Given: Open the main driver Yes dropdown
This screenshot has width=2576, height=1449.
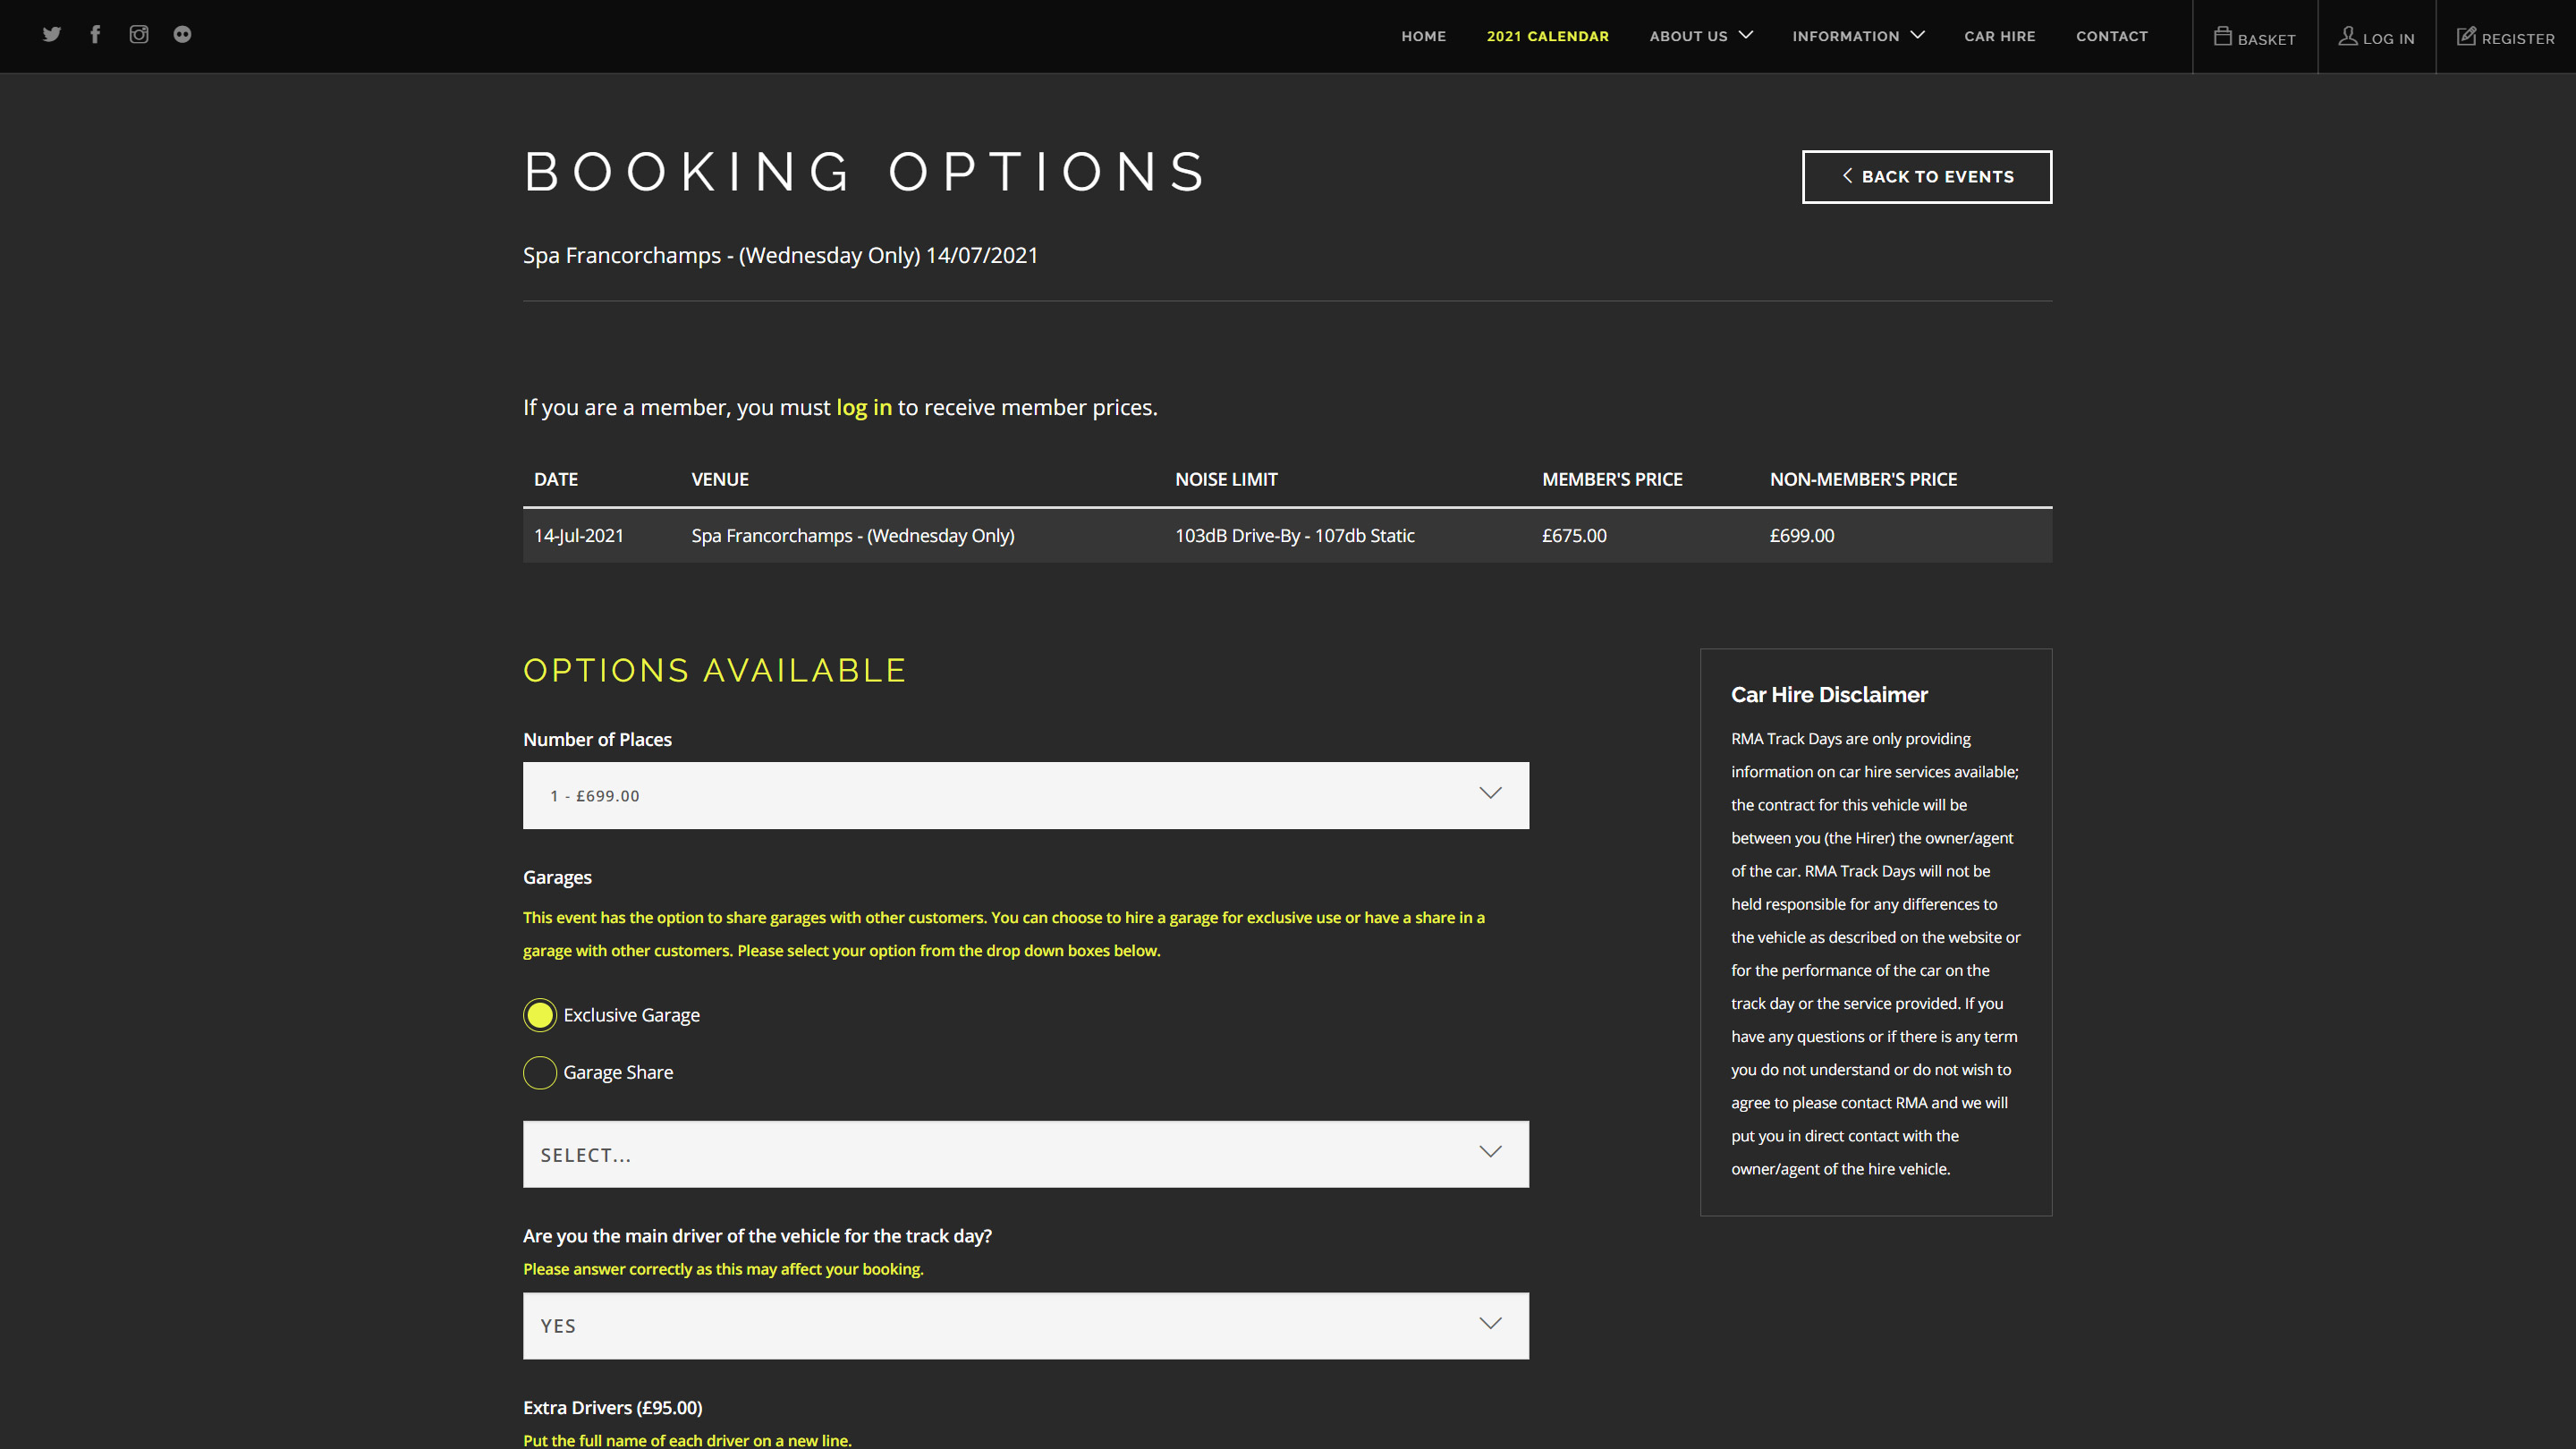Looking at the screenshot, I should click(1025, 1325).
